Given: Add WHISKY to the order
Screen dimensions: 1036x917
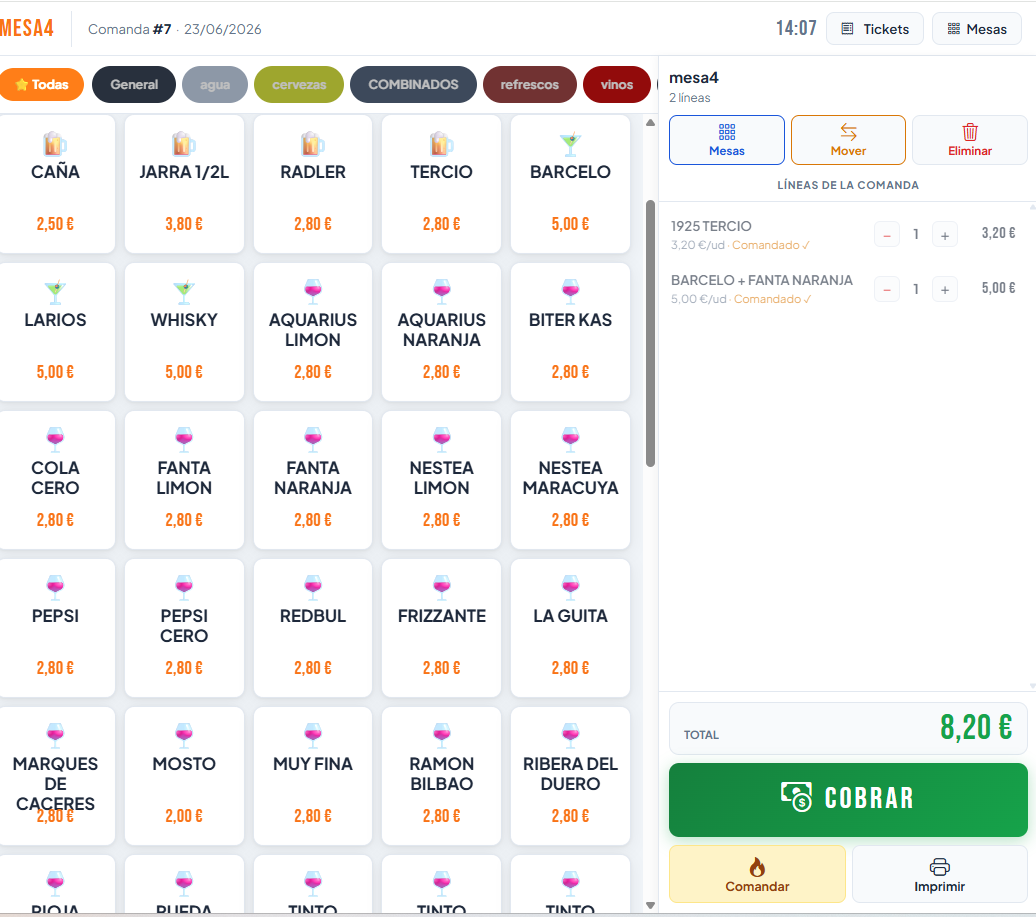Looking at the screenshot, I should [184, 332].
